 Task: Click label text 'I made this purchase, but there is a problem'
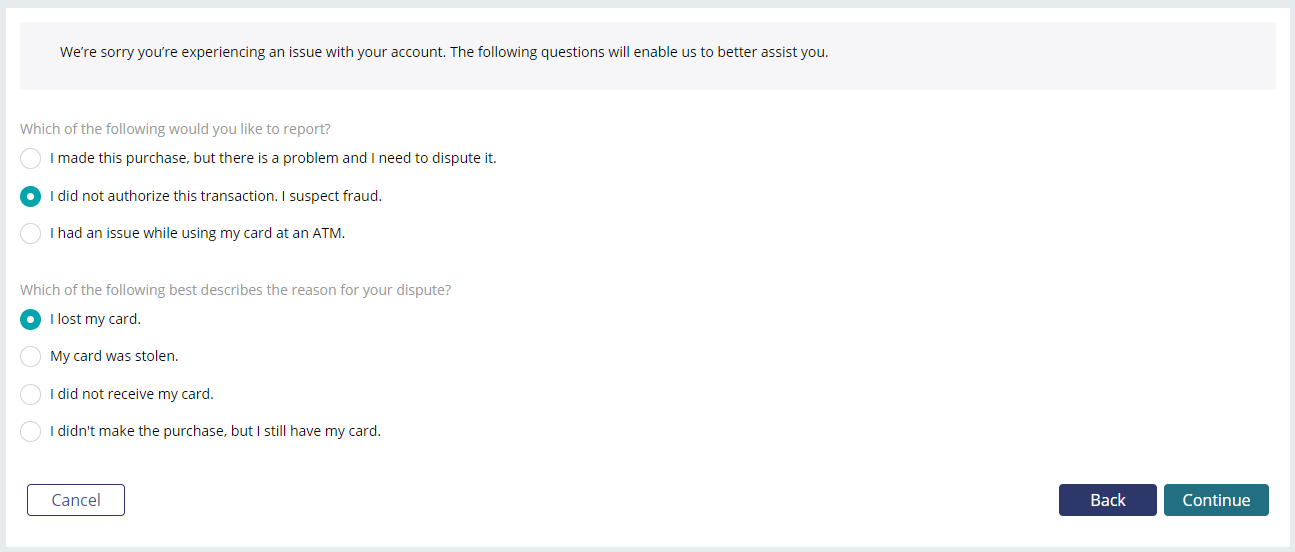click(273, 158)
